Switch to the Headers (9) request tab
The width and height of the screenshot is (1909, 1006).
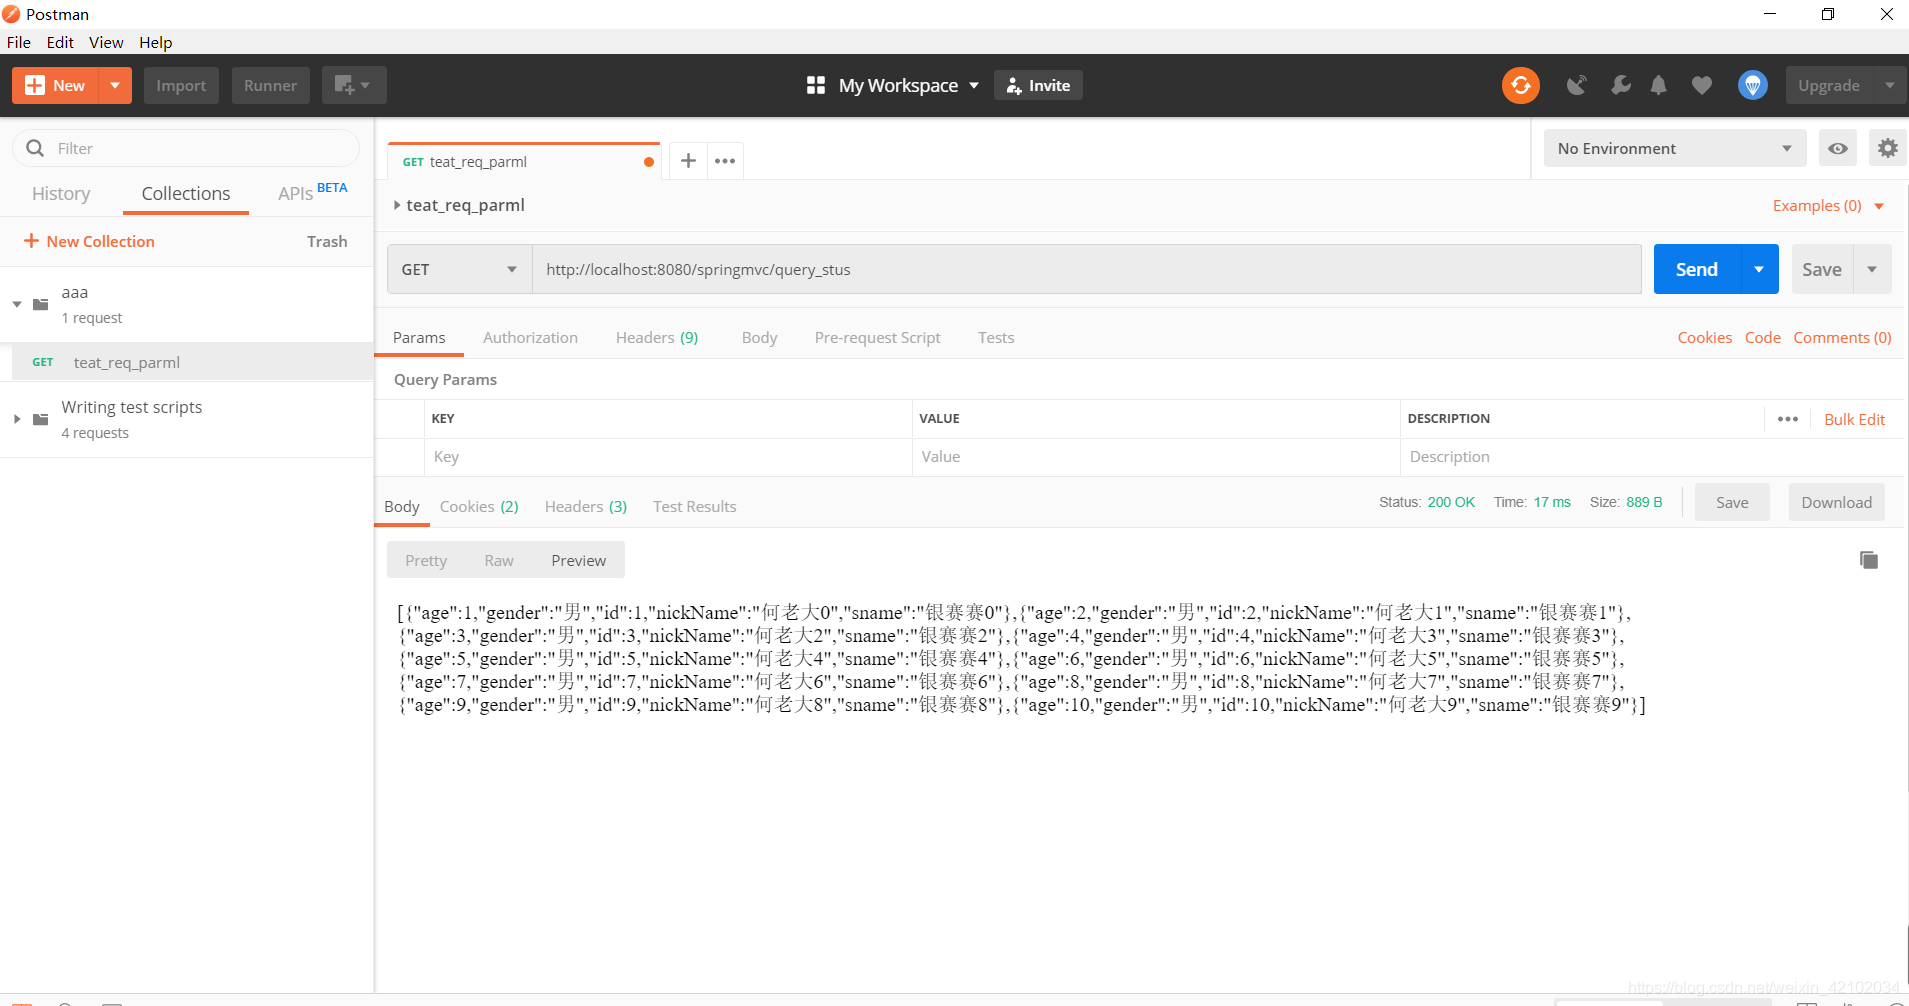(657, 338)
